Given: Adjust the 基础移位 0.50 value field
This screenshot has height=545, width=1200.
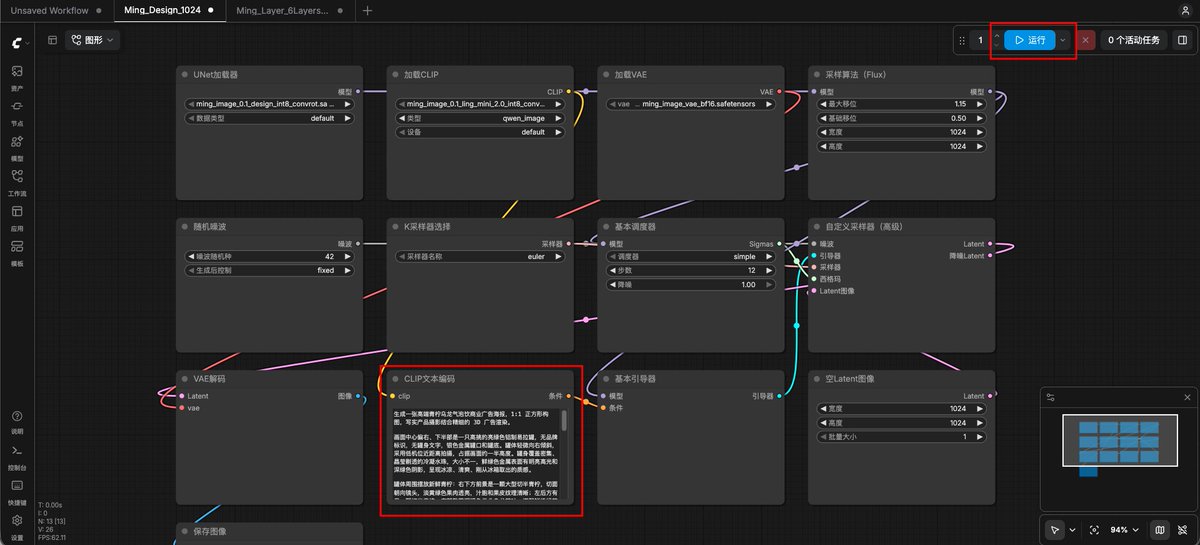Looking at the screenshot, I should coord(902,118).
